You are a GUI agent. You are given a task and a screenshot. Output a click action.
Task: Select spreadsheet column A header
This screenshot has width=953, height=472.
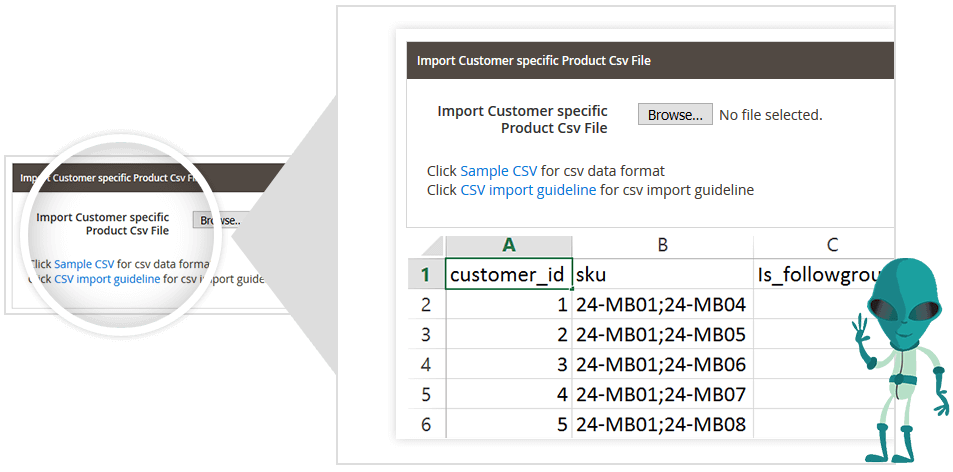click(x=509, y=245)
